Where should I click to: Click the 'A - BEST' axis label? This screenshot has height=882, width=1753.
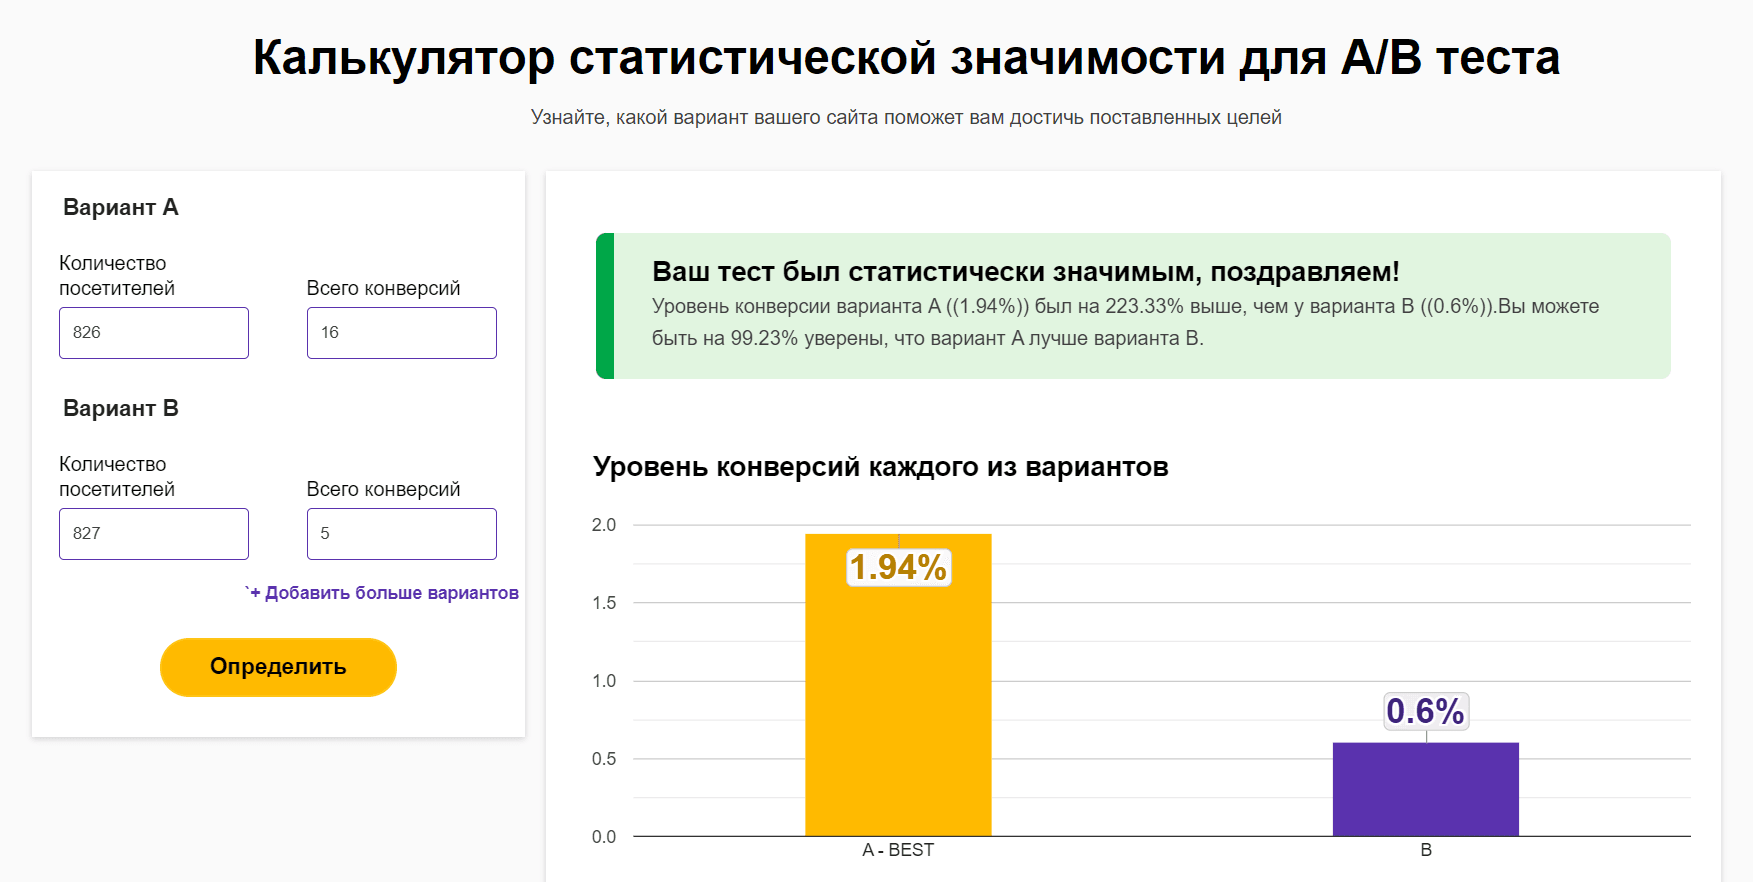(x=898, y=850)
